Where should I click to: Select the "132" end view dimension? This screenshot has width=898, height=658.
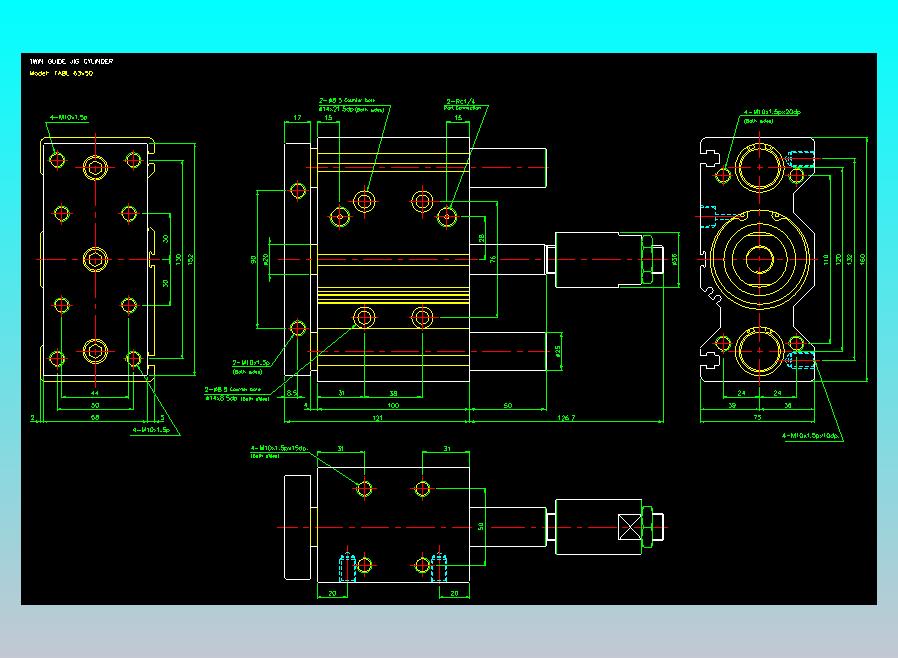pos(850,259)
